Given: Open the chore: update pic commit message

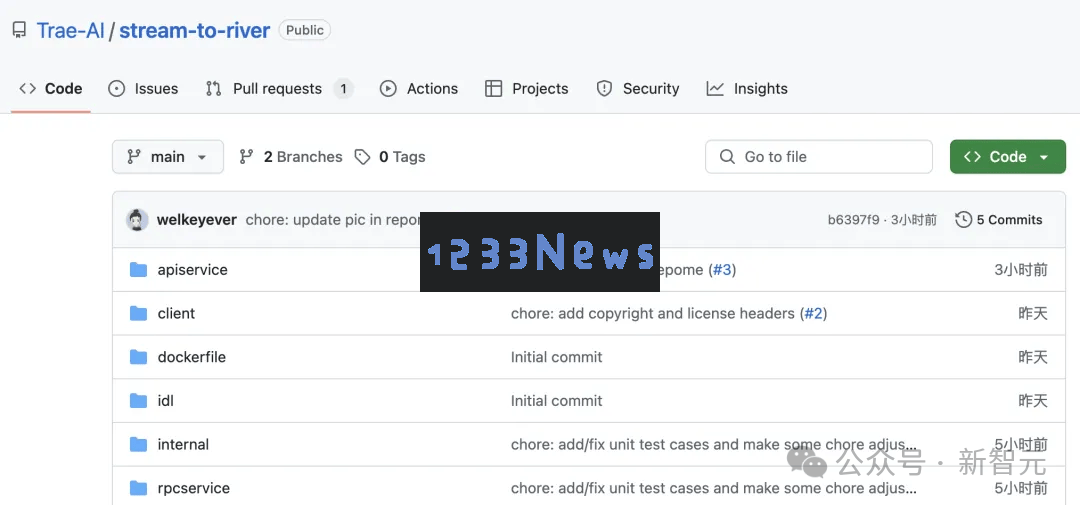Looking at the screenshot, I should click(x=333, y=220).
